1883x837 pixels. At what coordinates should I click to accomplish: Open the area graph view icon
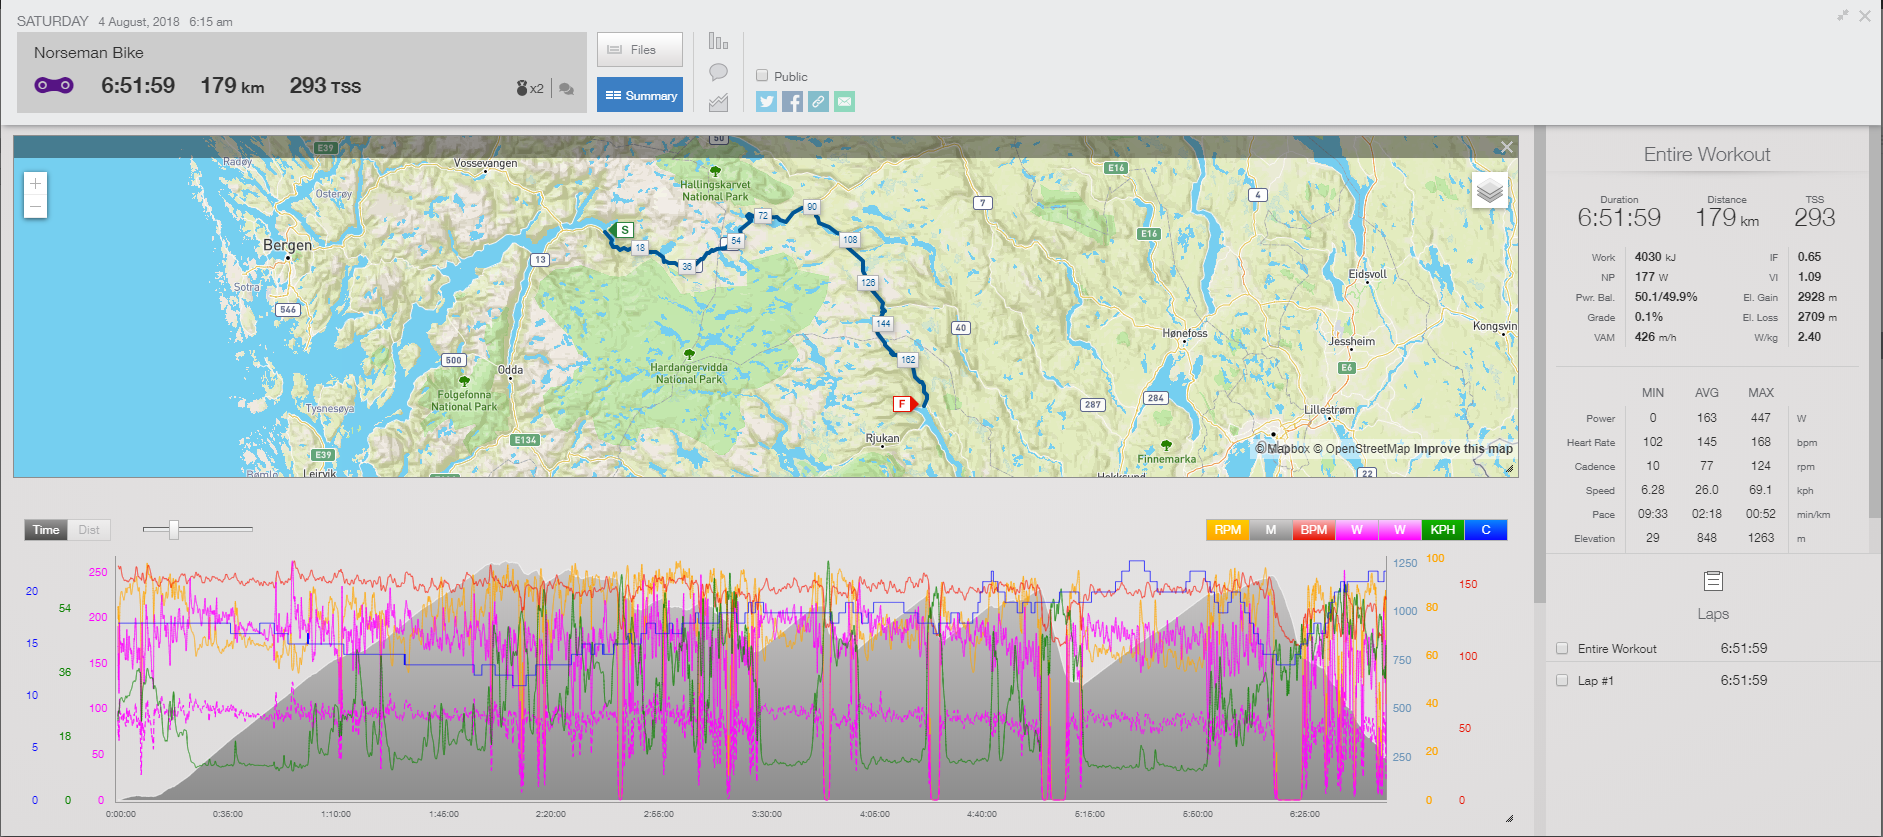pos(718,102)
